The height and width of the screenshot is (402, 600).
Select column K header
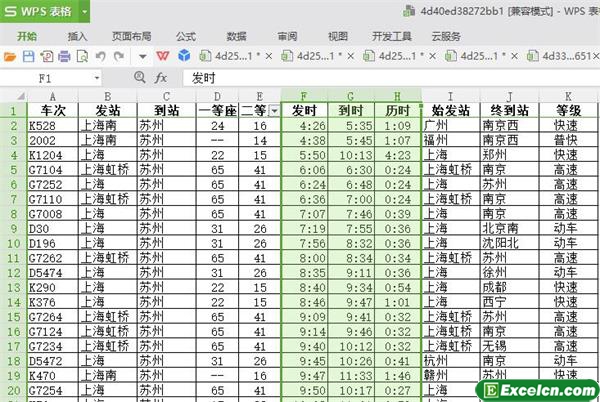coord(568,96)
